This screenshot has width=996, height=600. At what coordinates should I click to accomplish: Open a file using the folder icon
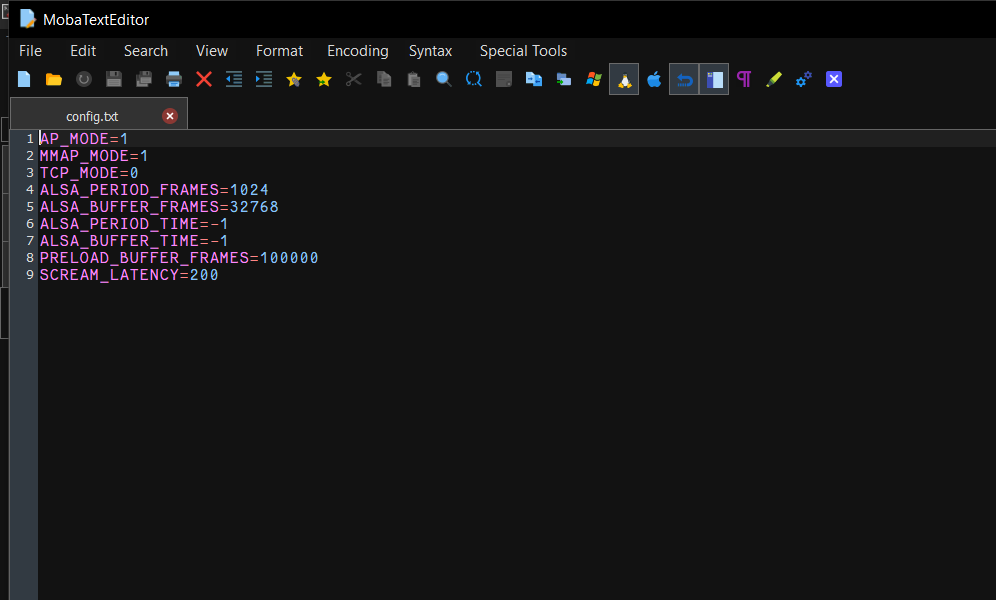coord(54,79)
